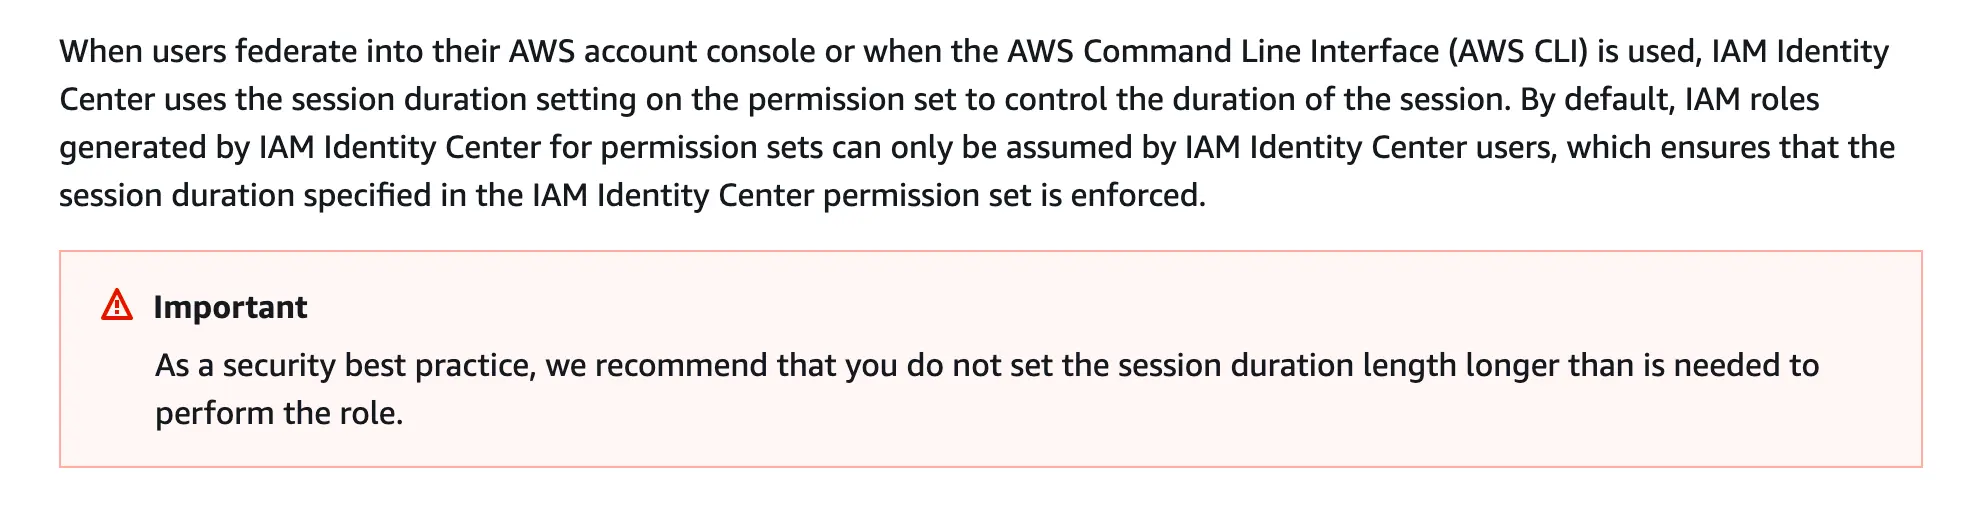Click the phrase "IAM roles"

[x=1751, y=99]
